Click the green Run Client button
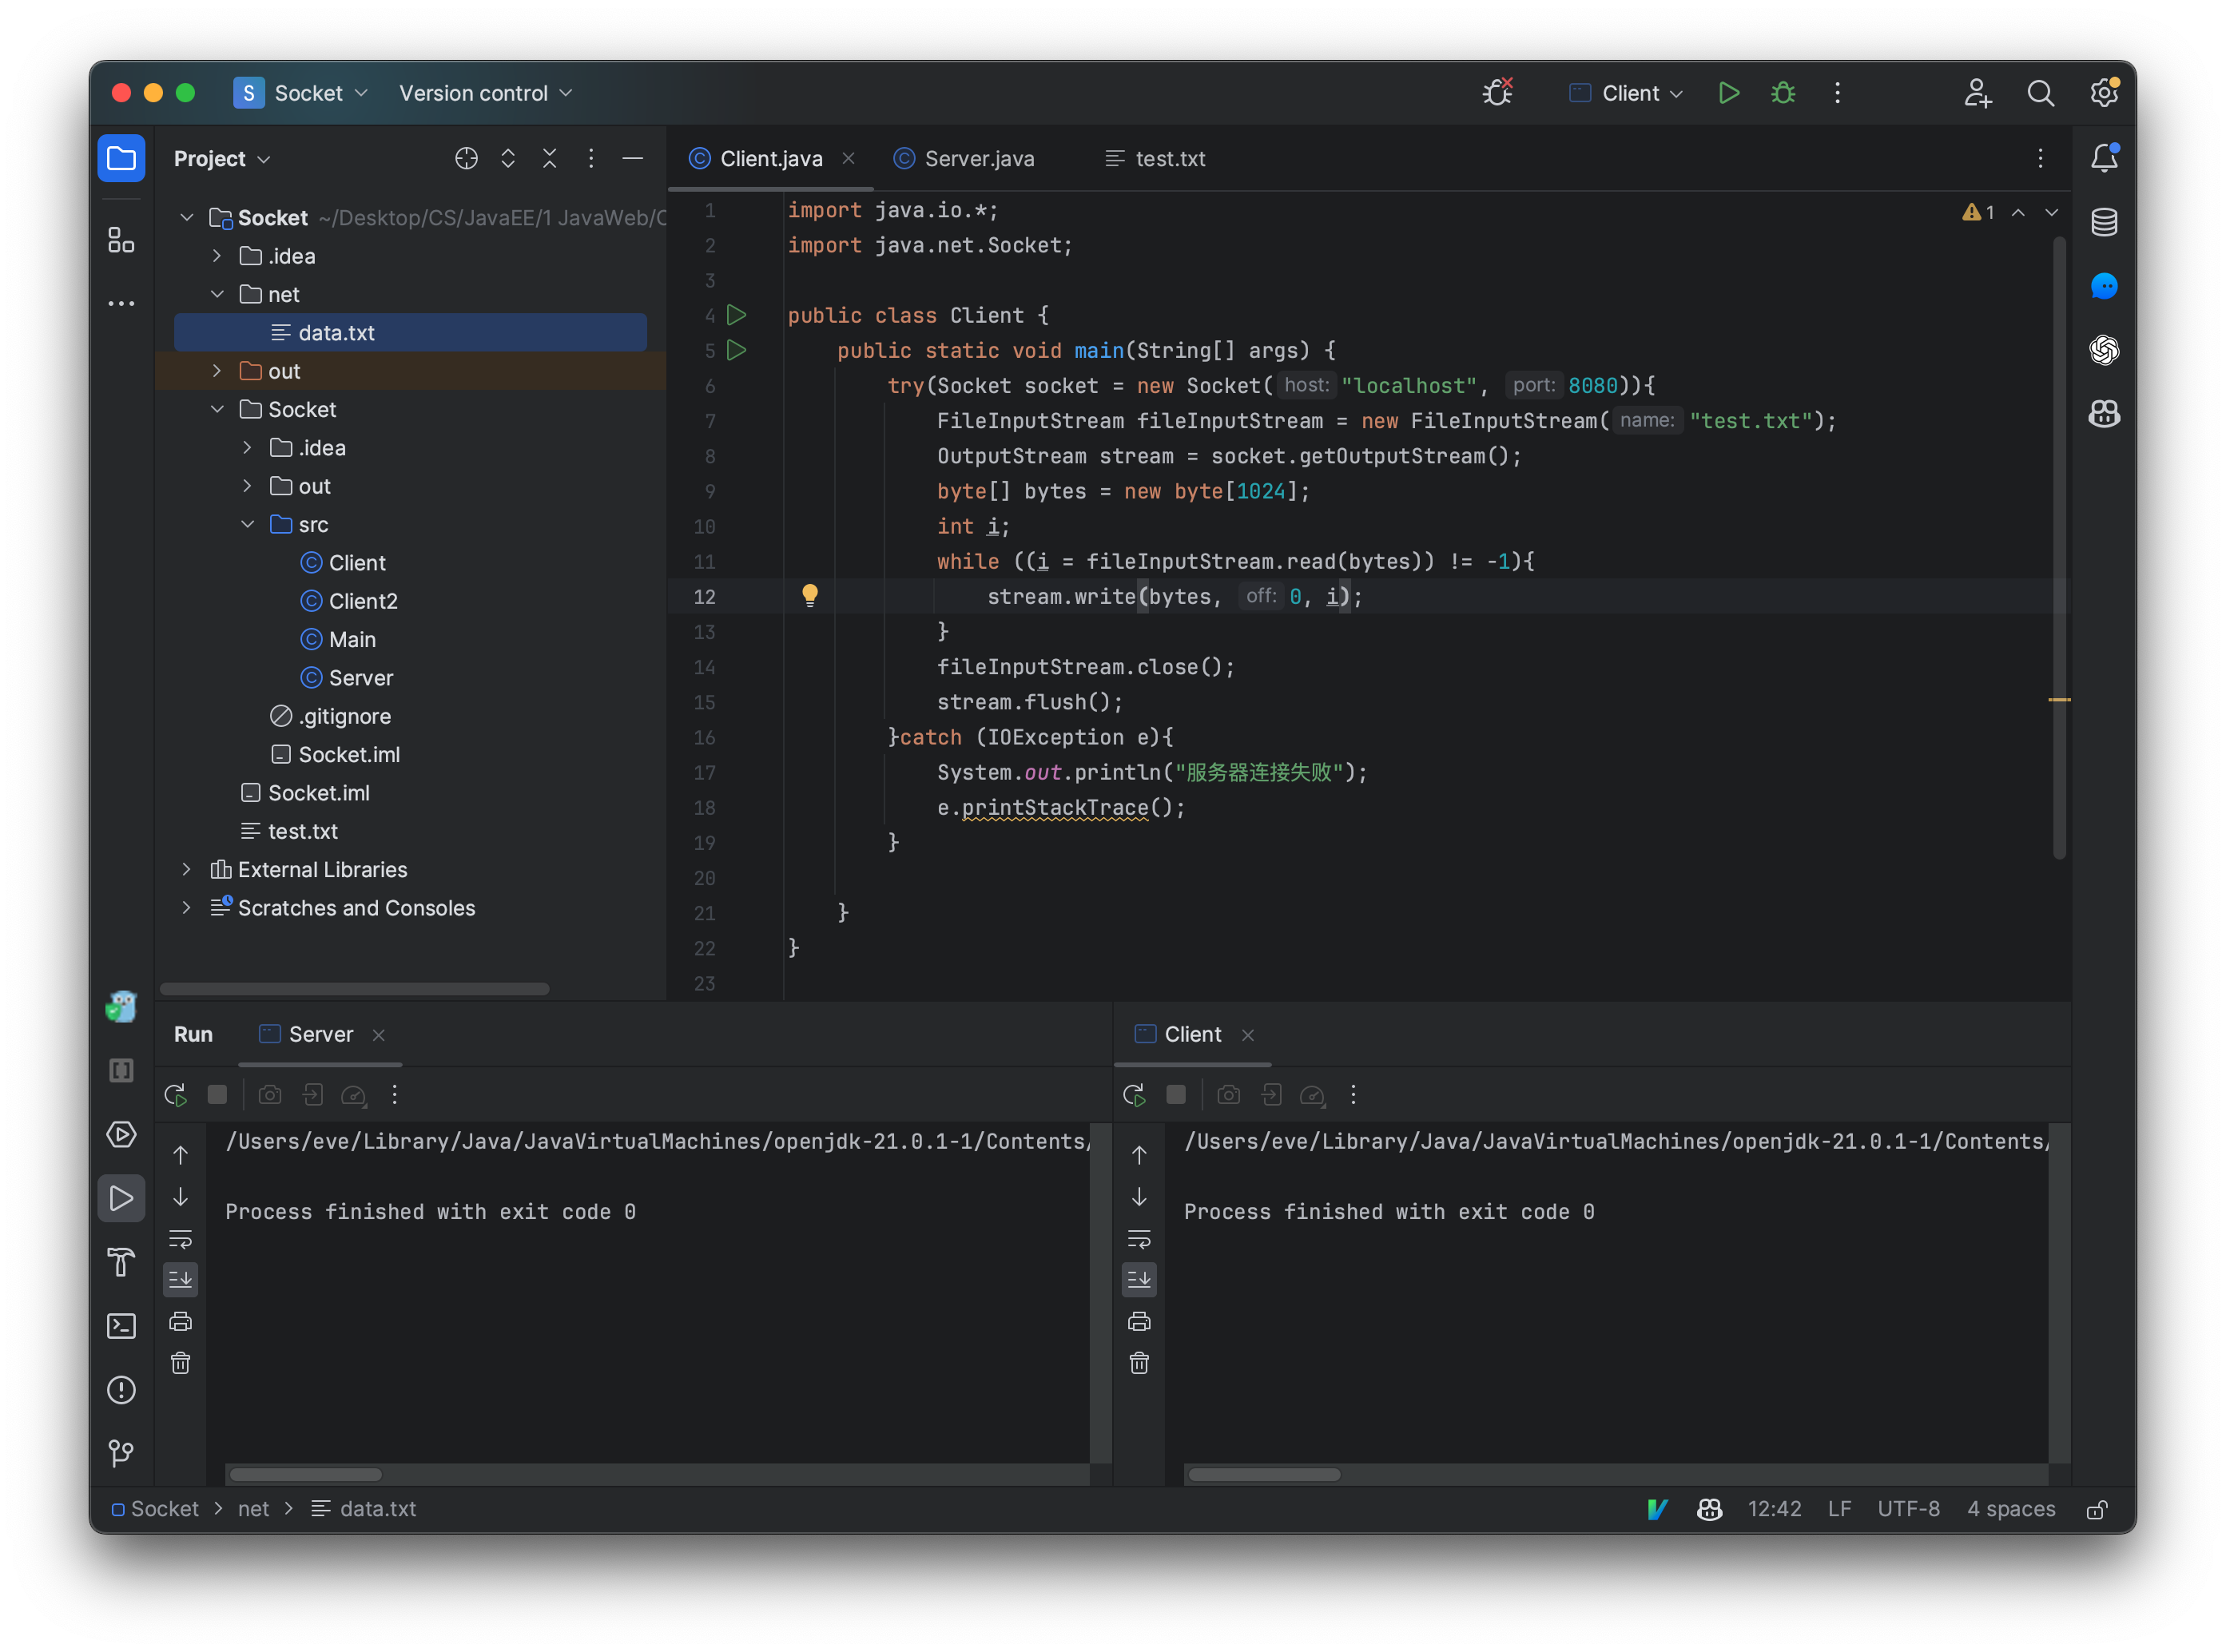The width and height of the screenshot is (2226, 1652). [x=1728, y=93]
